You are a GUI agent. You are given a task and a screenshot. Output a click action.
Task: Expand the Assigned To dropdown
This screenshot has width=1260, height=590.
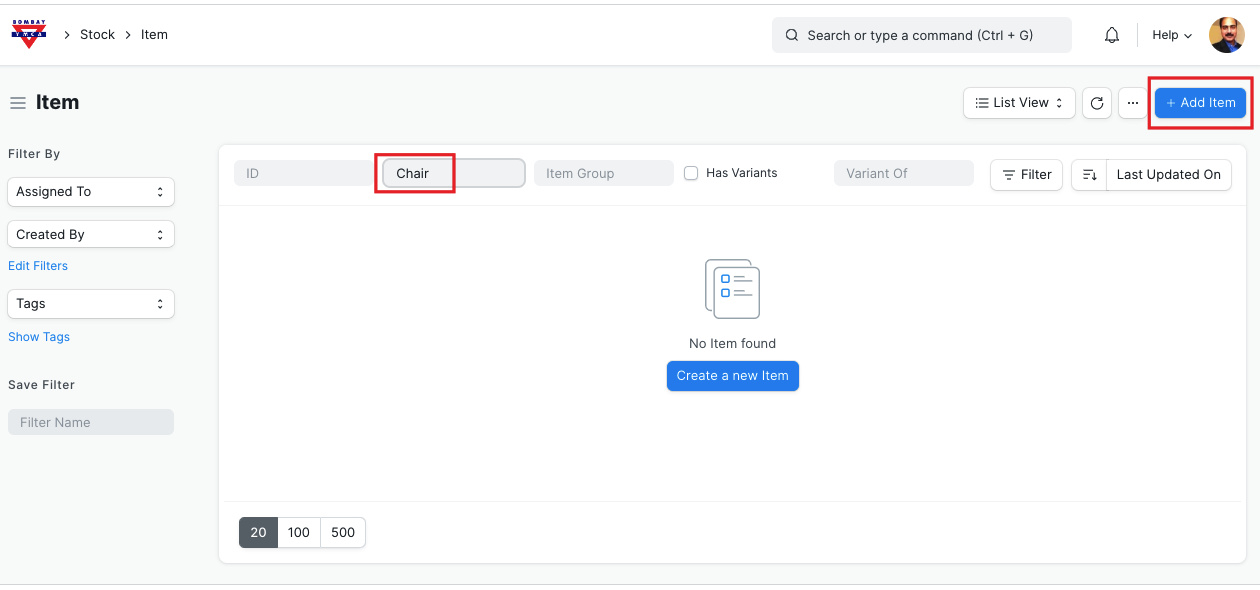click(91, 192)
